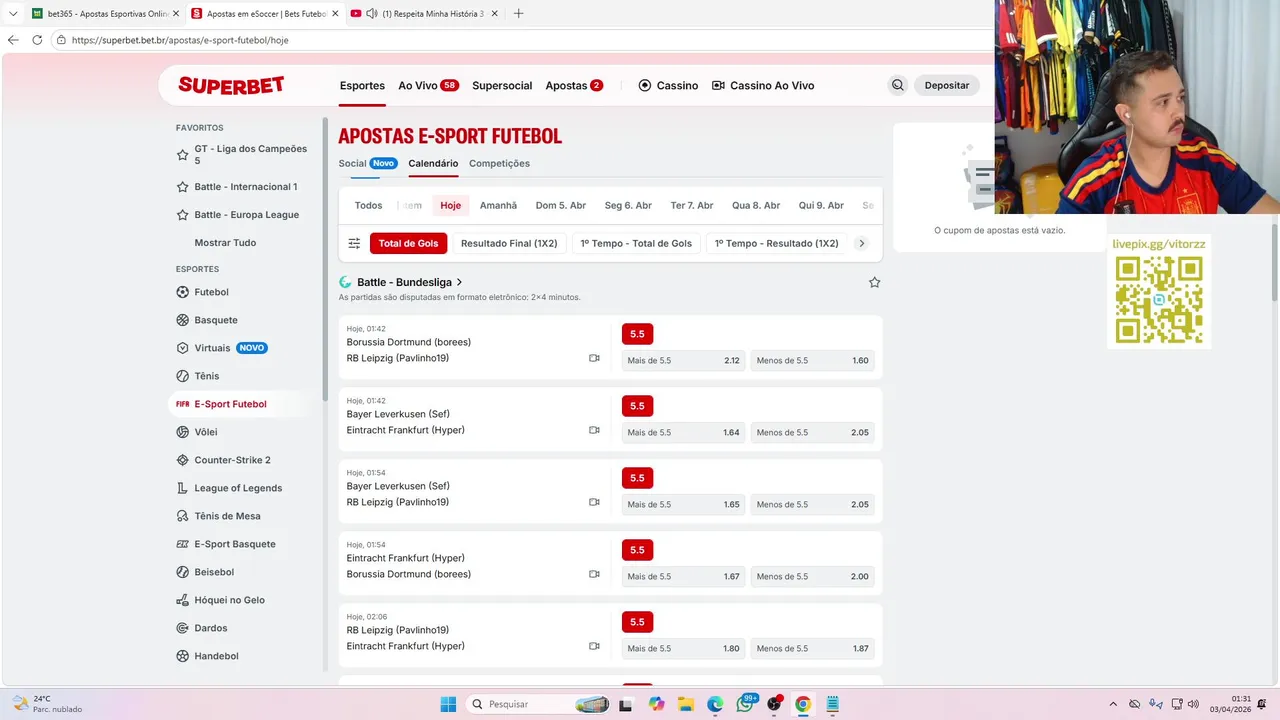Switch to Competições tab
Screen dimensions: 1280x720
499,163
